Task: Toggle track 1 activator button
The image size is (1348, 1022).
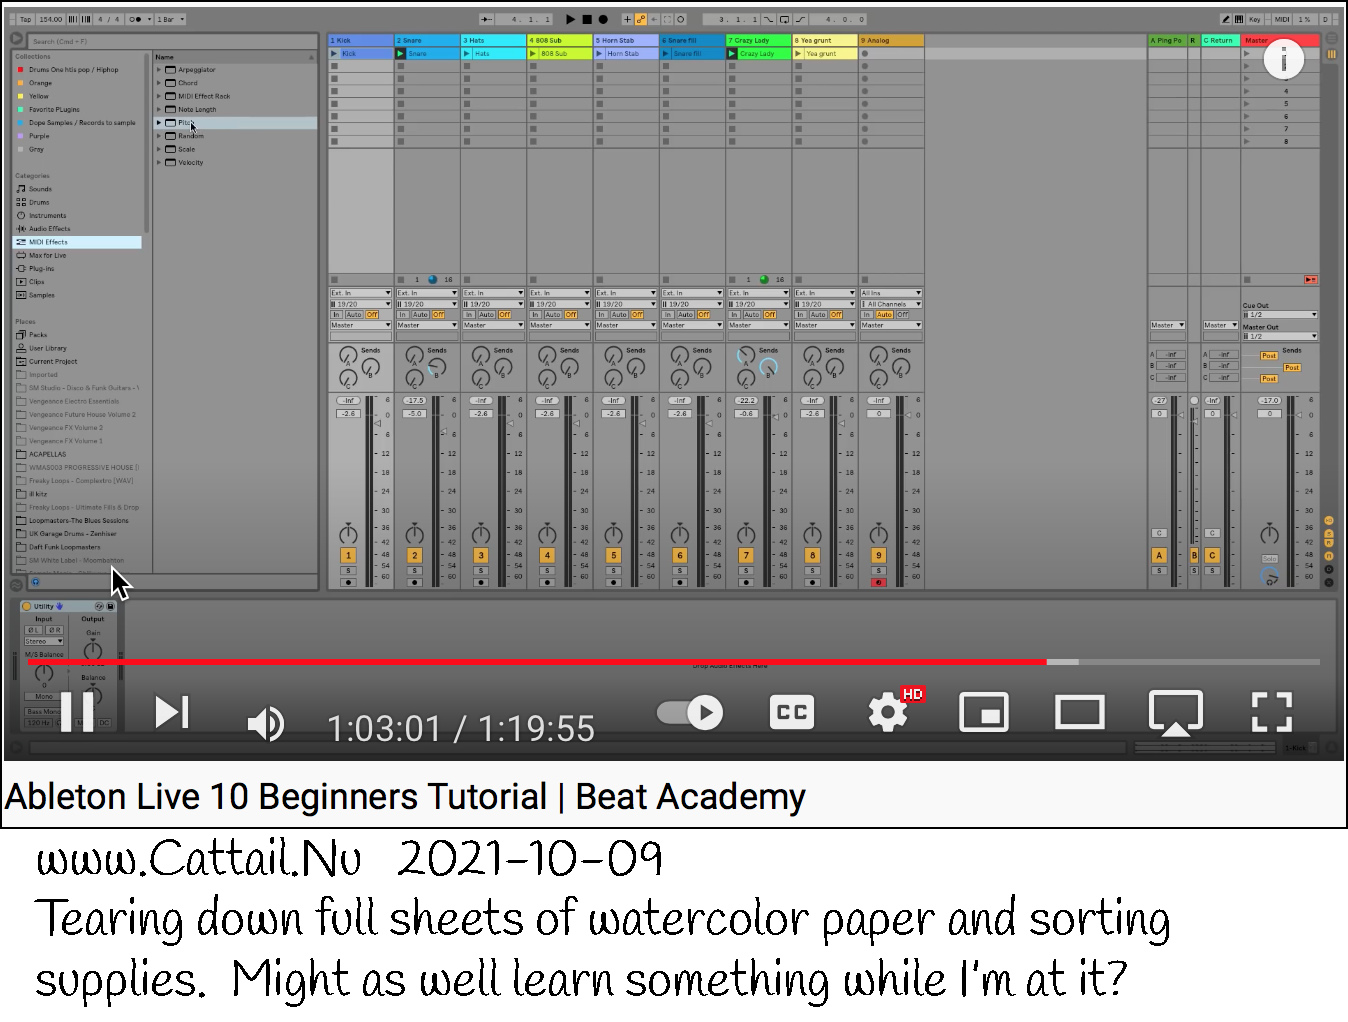Action: [x=348, y=555]
